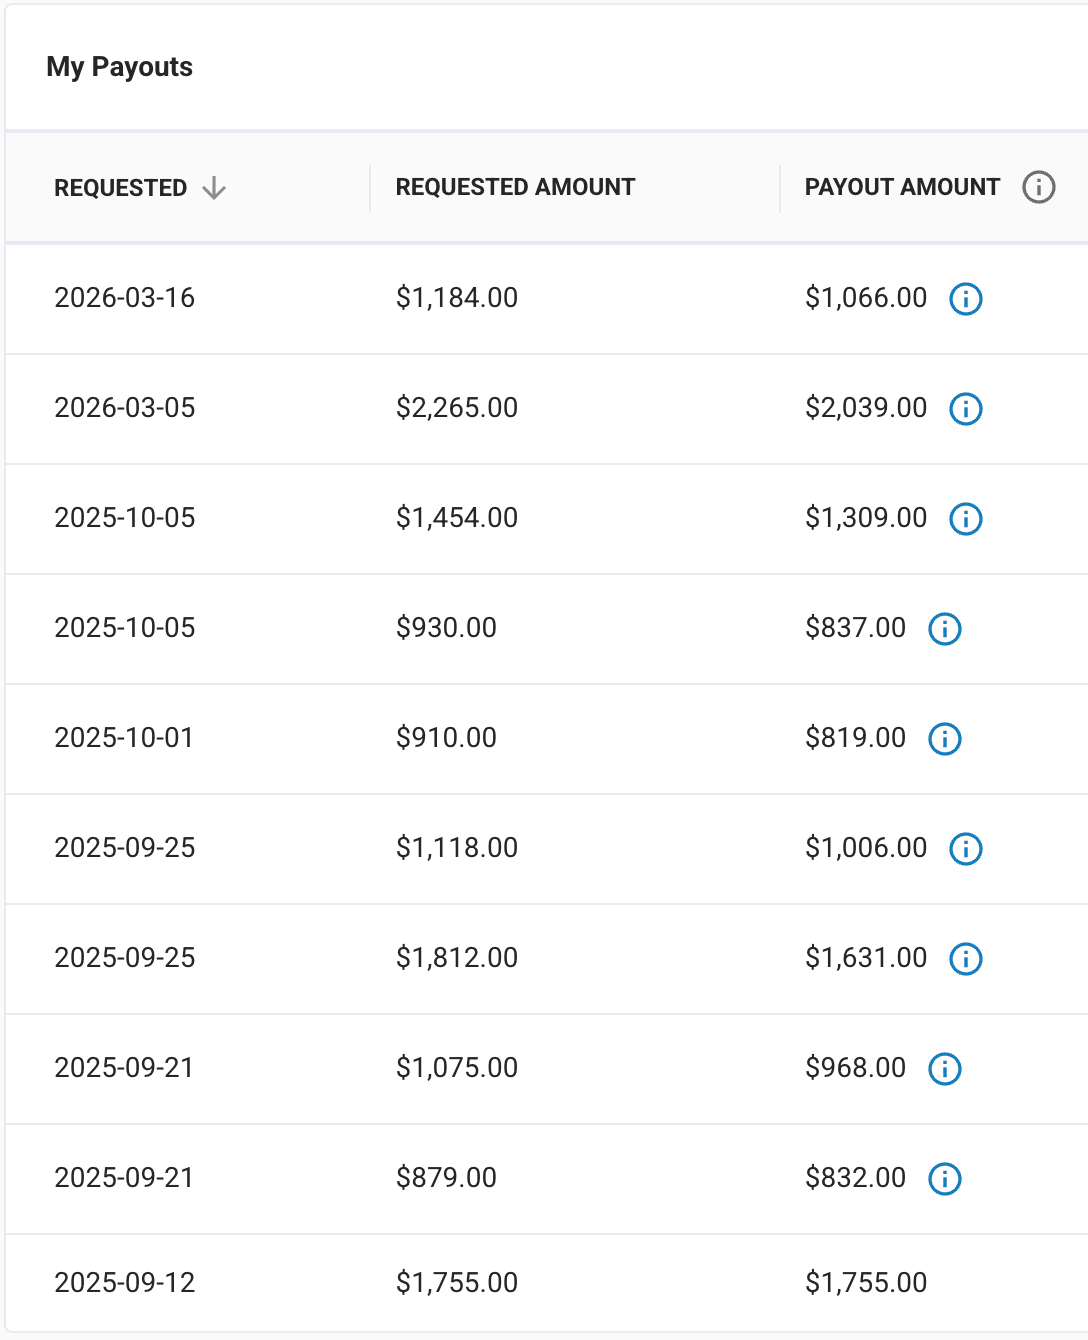Viewport: 1088px width, 1340px height.
Task: Open info icon next to $819.00
Action: click(944, 738)
